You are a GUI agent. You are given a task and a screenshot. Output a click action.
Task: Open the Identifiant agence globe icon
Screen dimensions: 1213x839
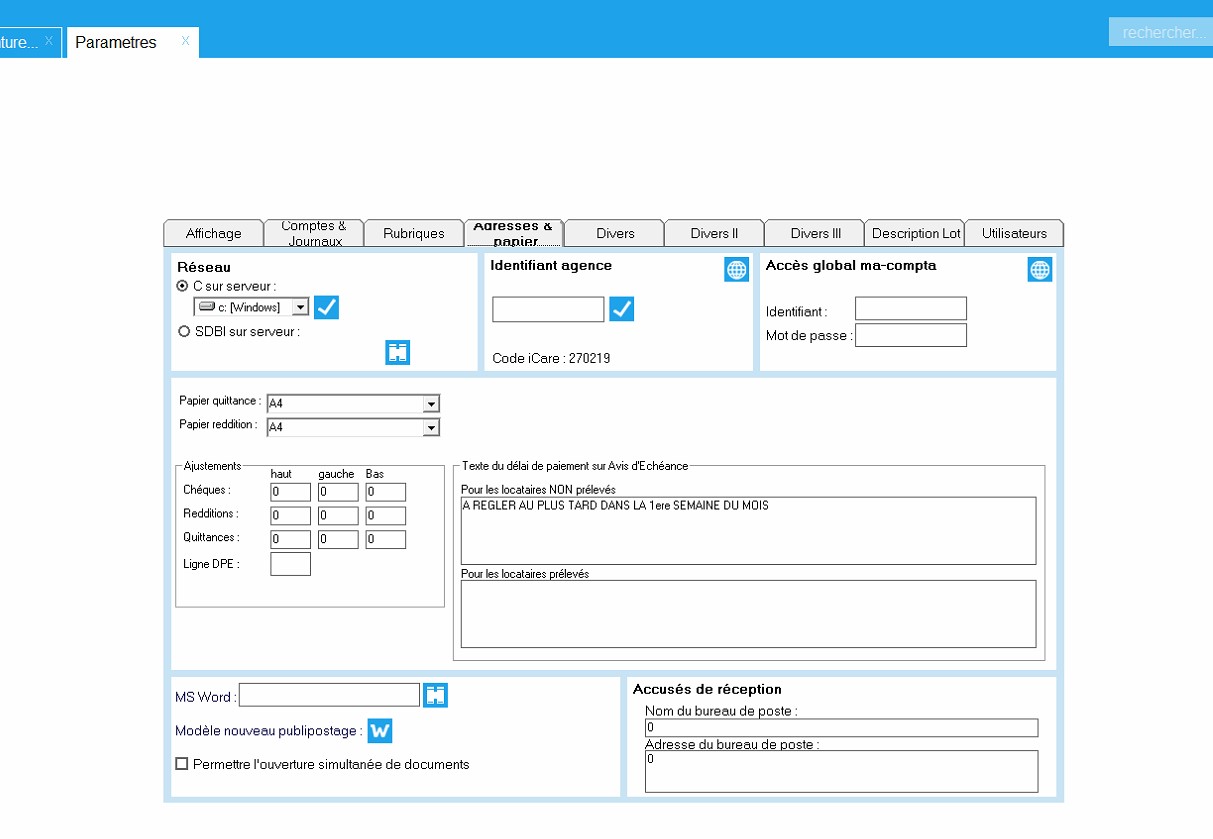point(736,269)
